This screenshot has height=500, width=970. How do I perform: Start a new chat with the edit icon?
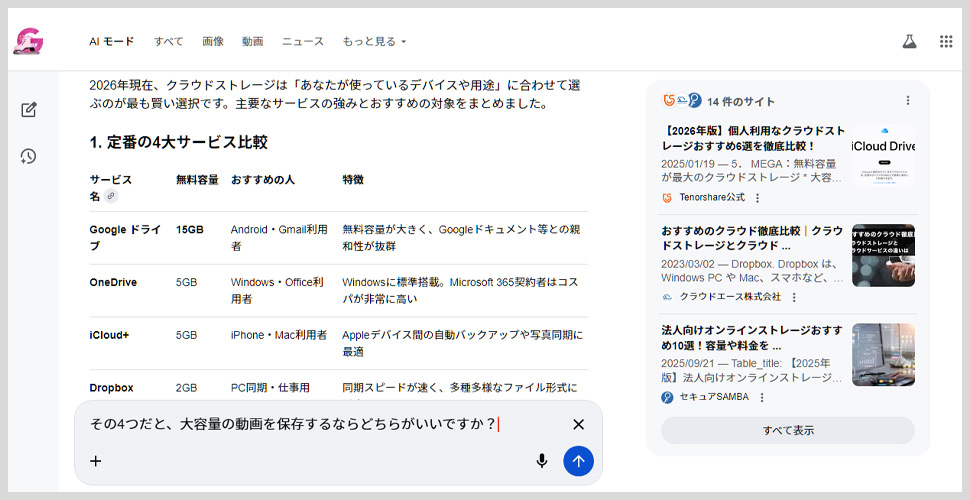(x=28, y=110)
